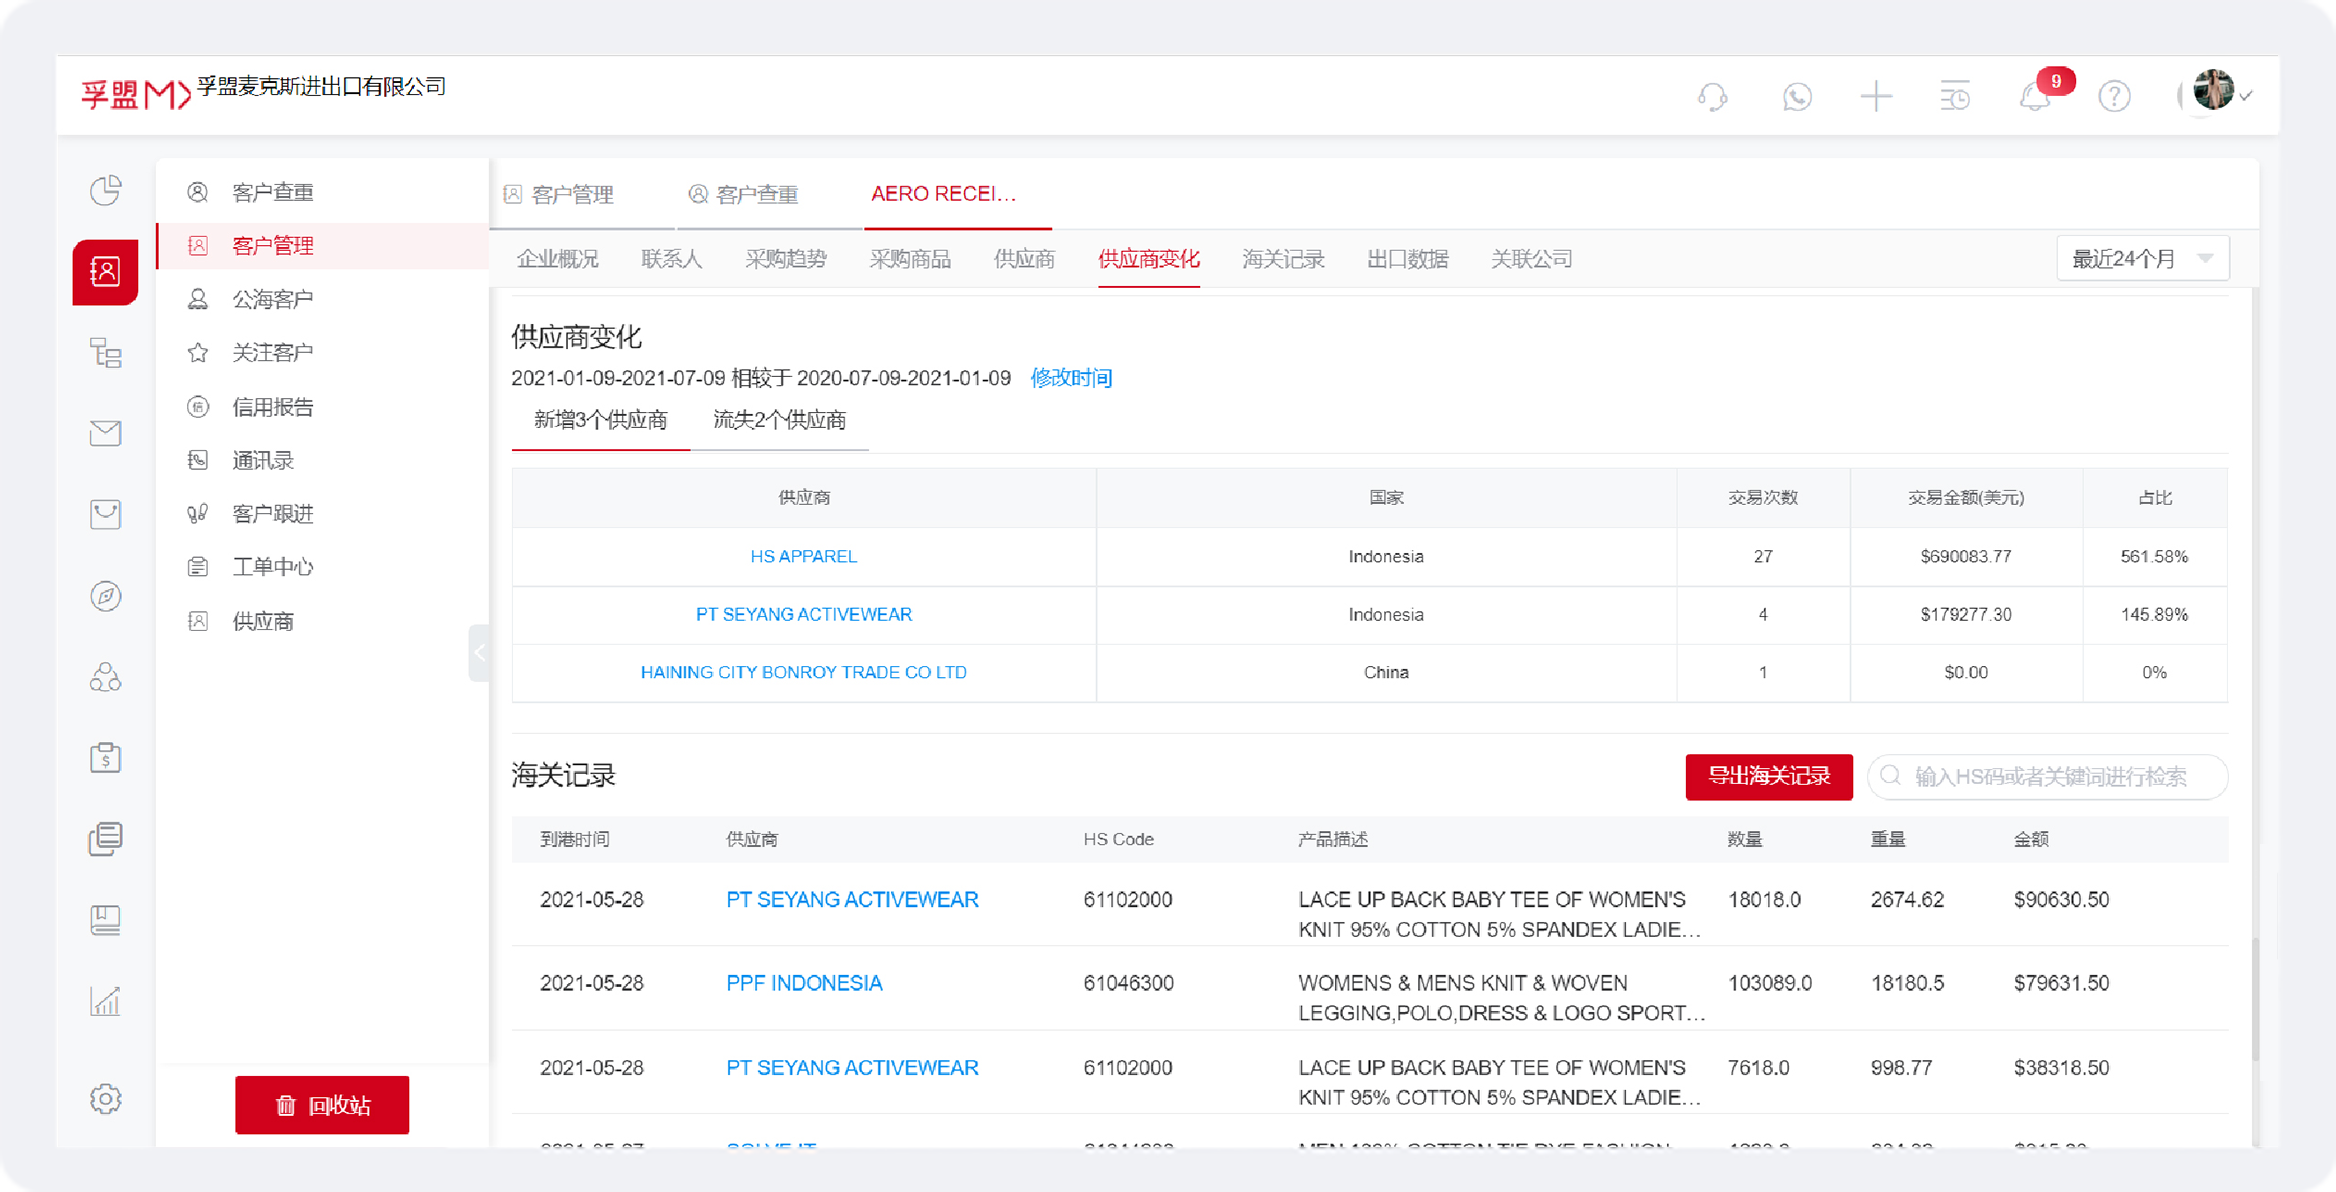
Task: Click the 导出海关记录 export button
Action: coord(1768,776)
